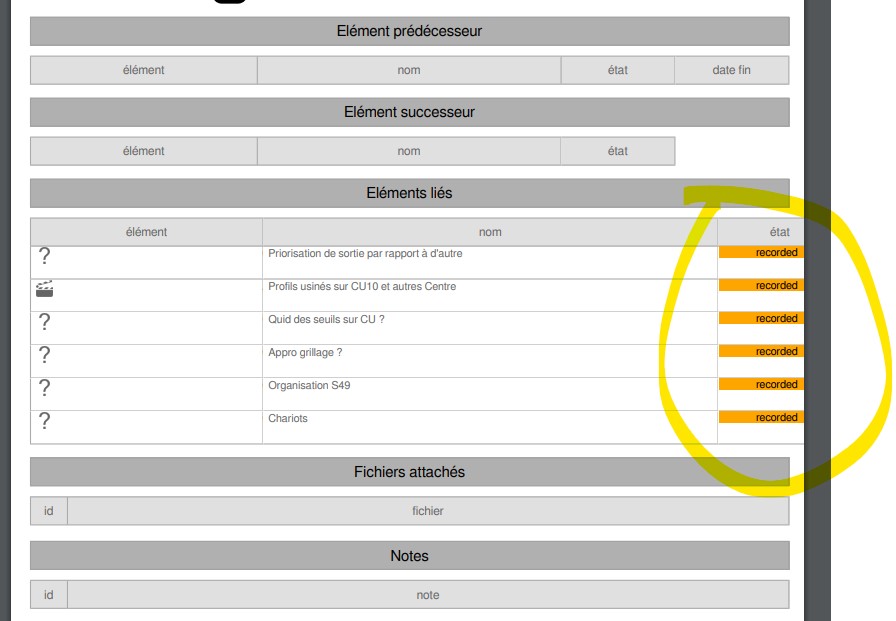Image resolution: width=896 pixels, height=621 pixels.
Task: Click recorded status of Appro grillage row
Action: (x=761, y=352)
